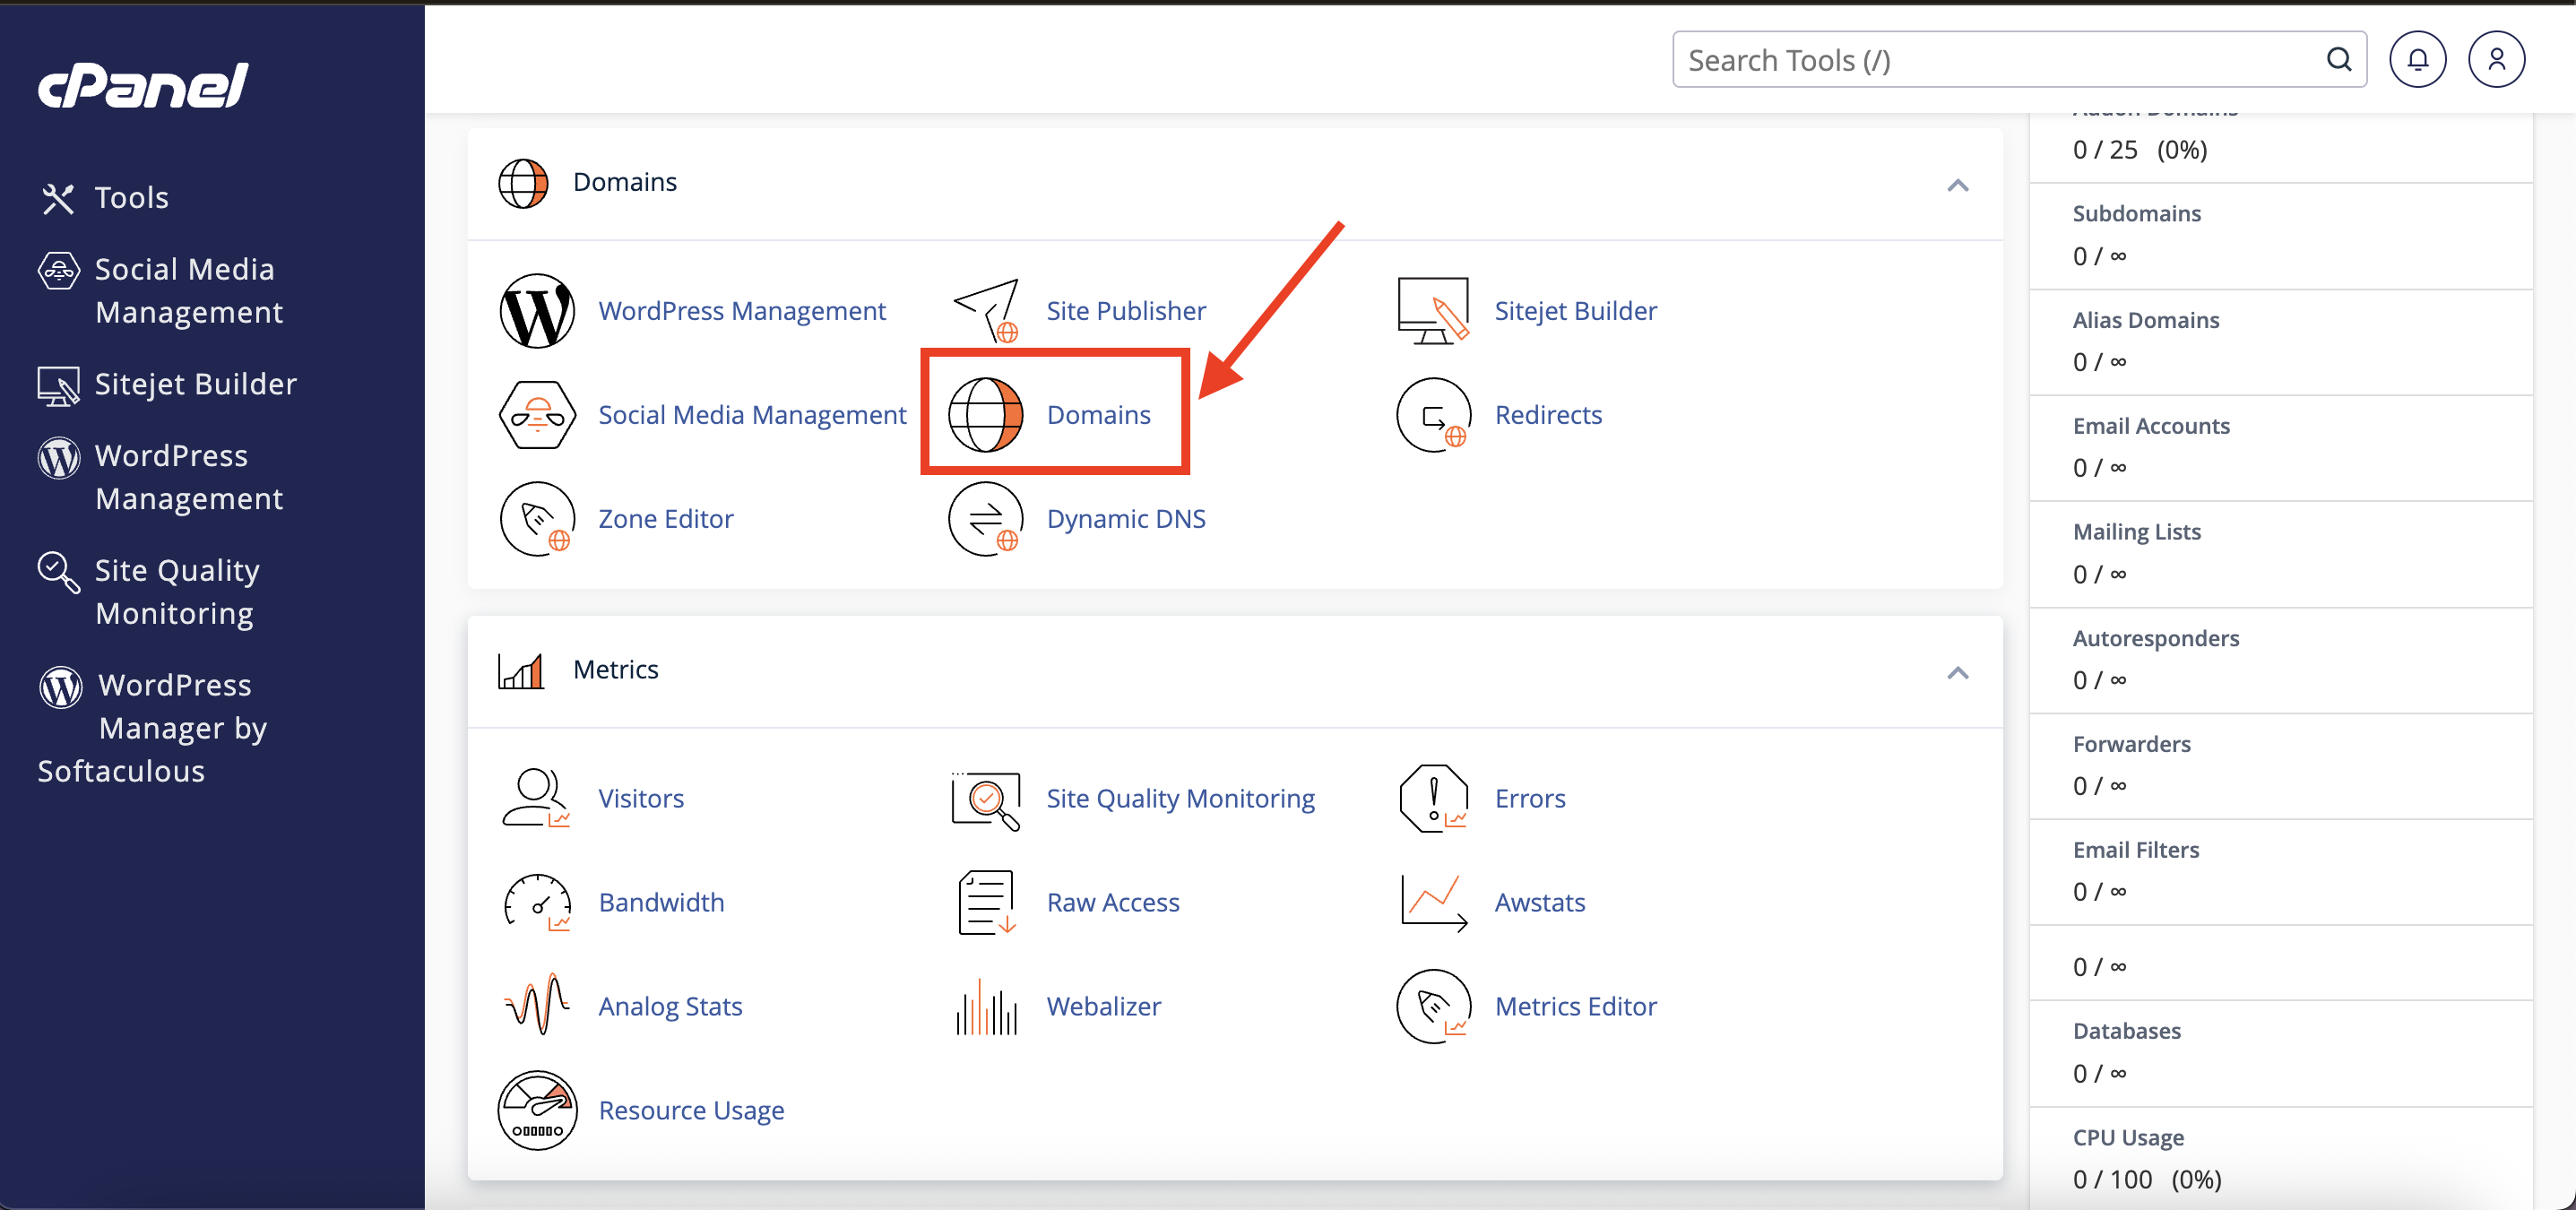
Task: Open the user account icon
Action: click(x=2496, y=60)
